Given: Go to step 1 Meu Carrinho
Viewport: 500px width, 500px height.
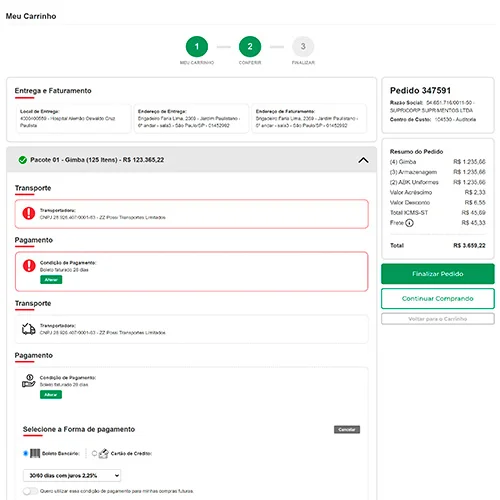Looking at the screenshot, I should (197, 47).
